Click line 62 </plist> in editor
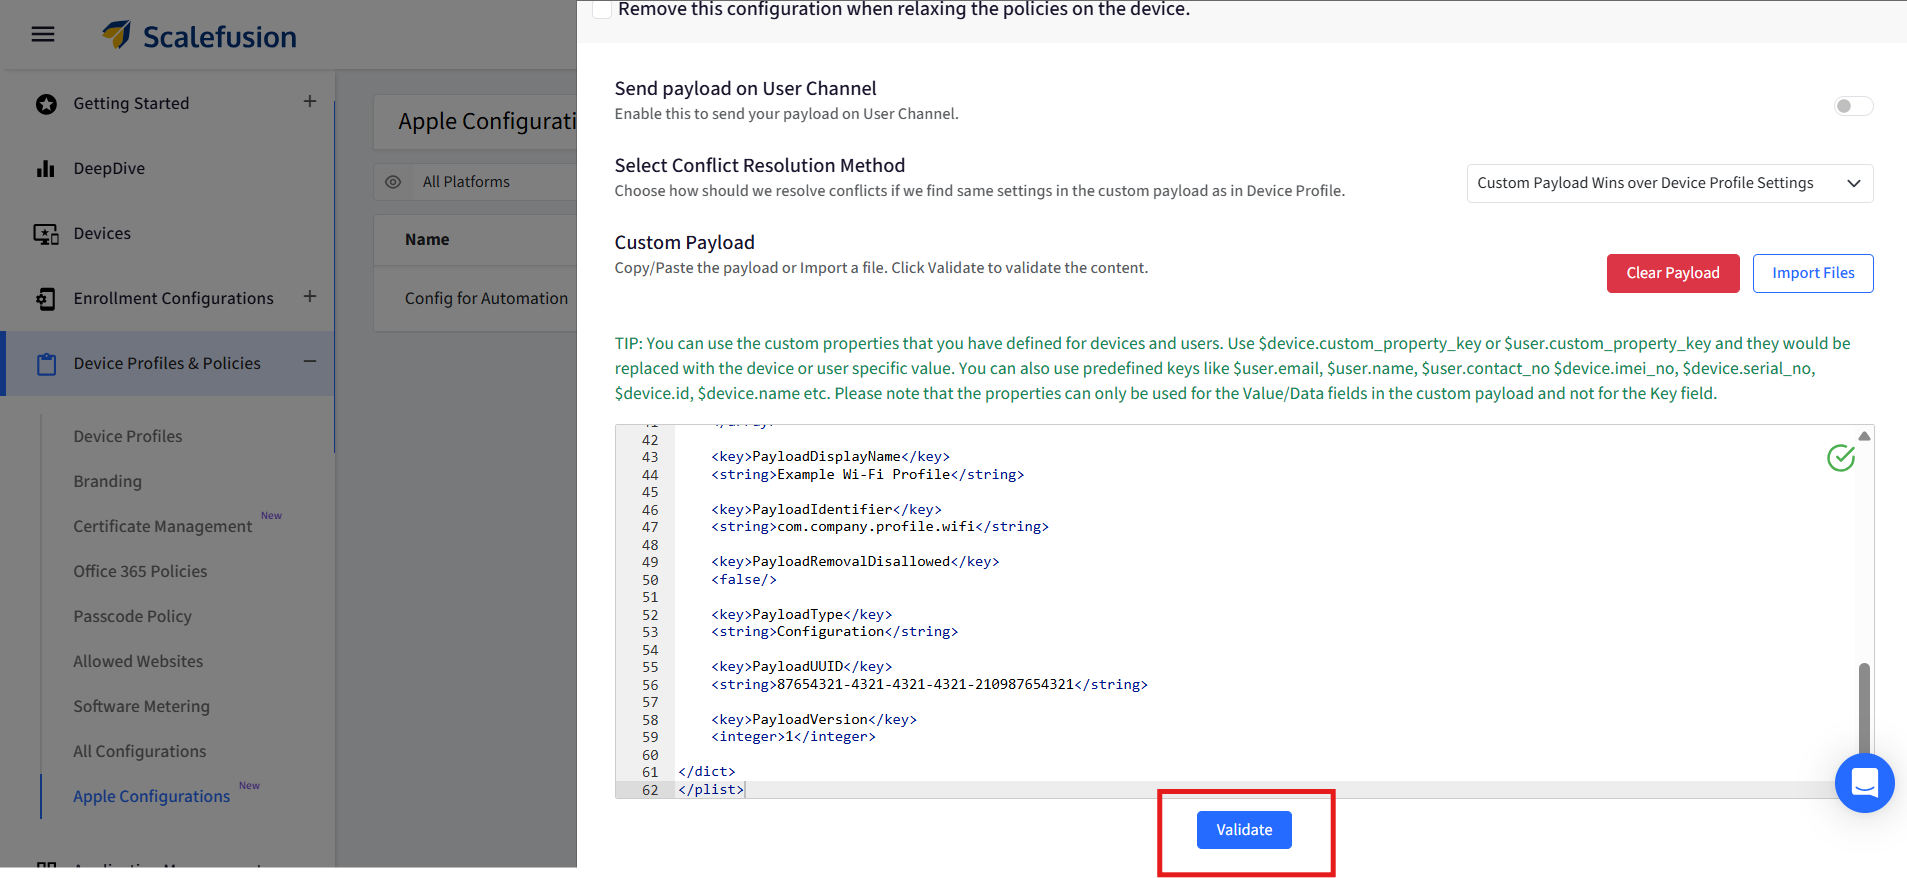1907x878 pixels. pyautogui.click(x=711, y=790)
